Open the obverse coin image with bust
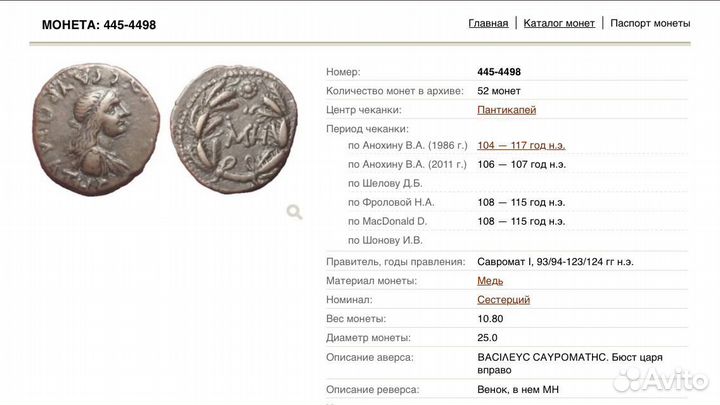720x405 pixels. point(96,129)
